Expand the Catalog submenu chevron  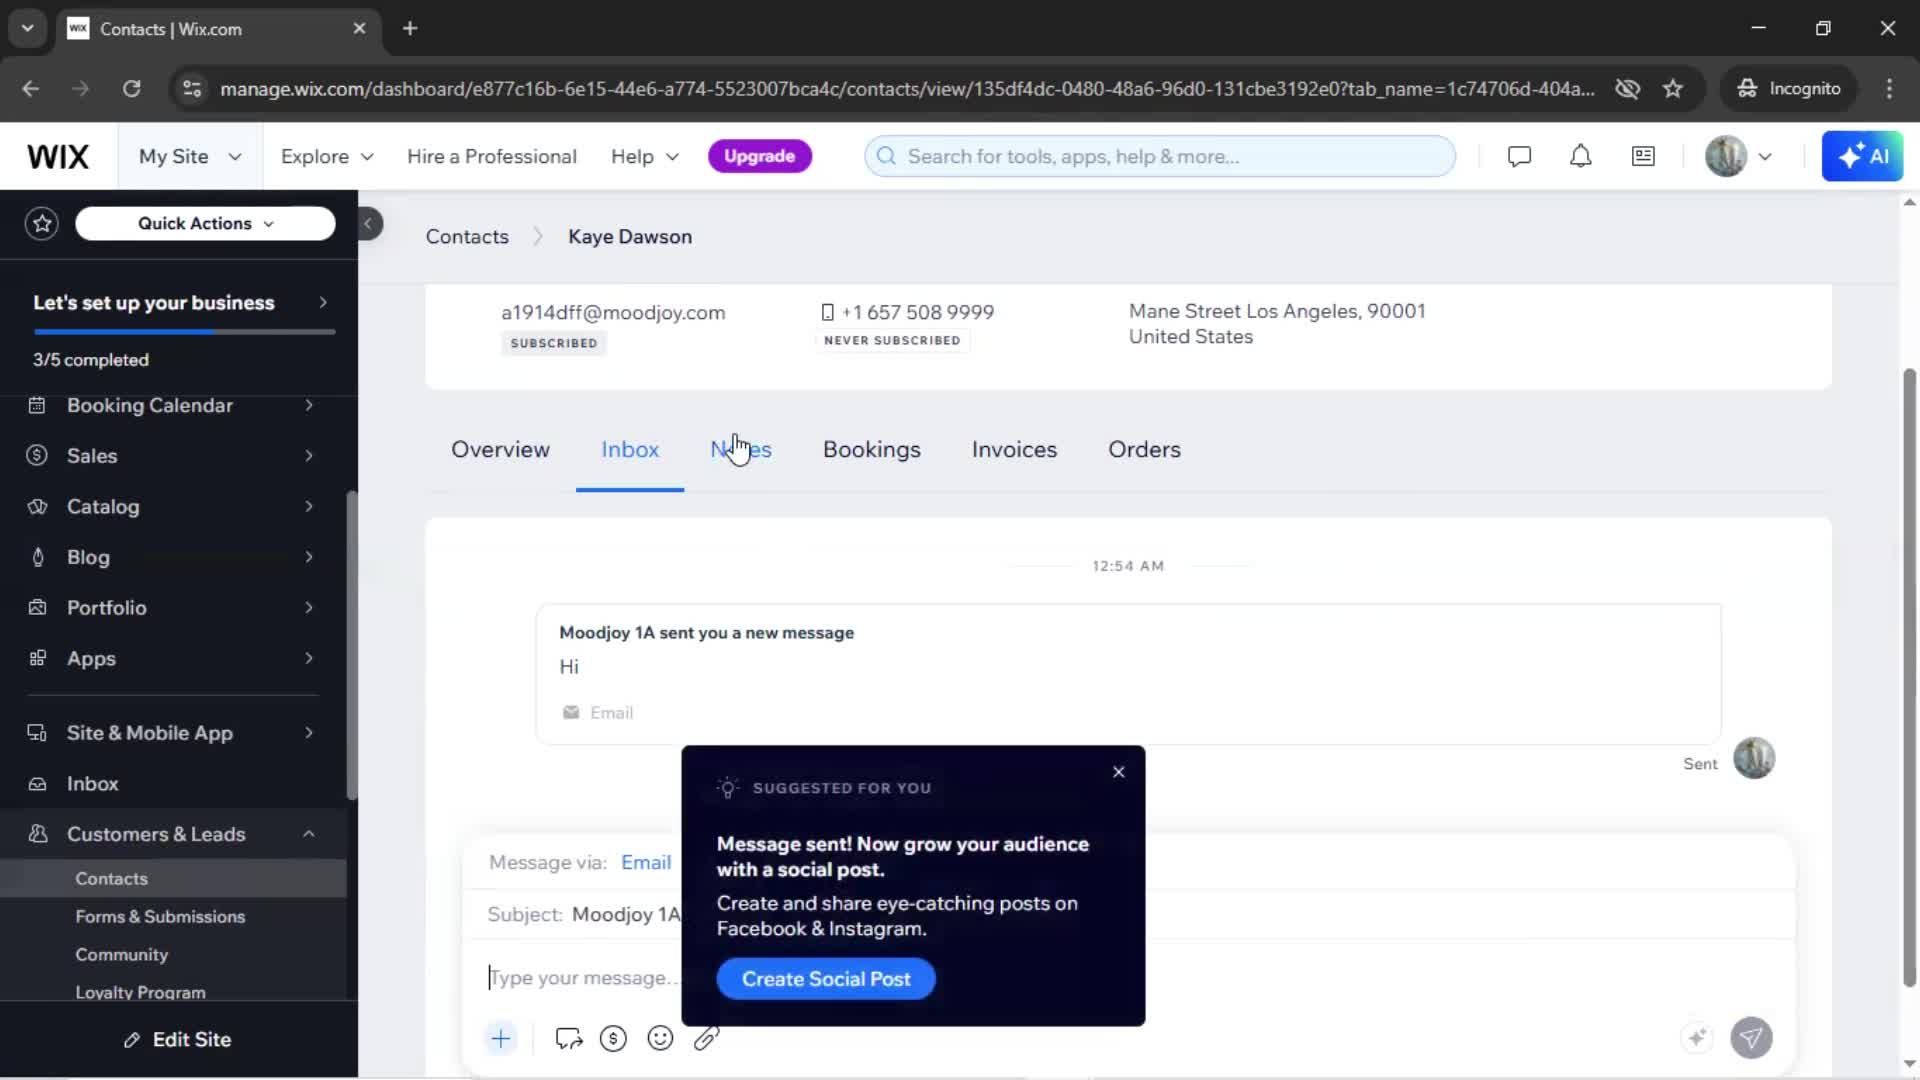(309, 506)
